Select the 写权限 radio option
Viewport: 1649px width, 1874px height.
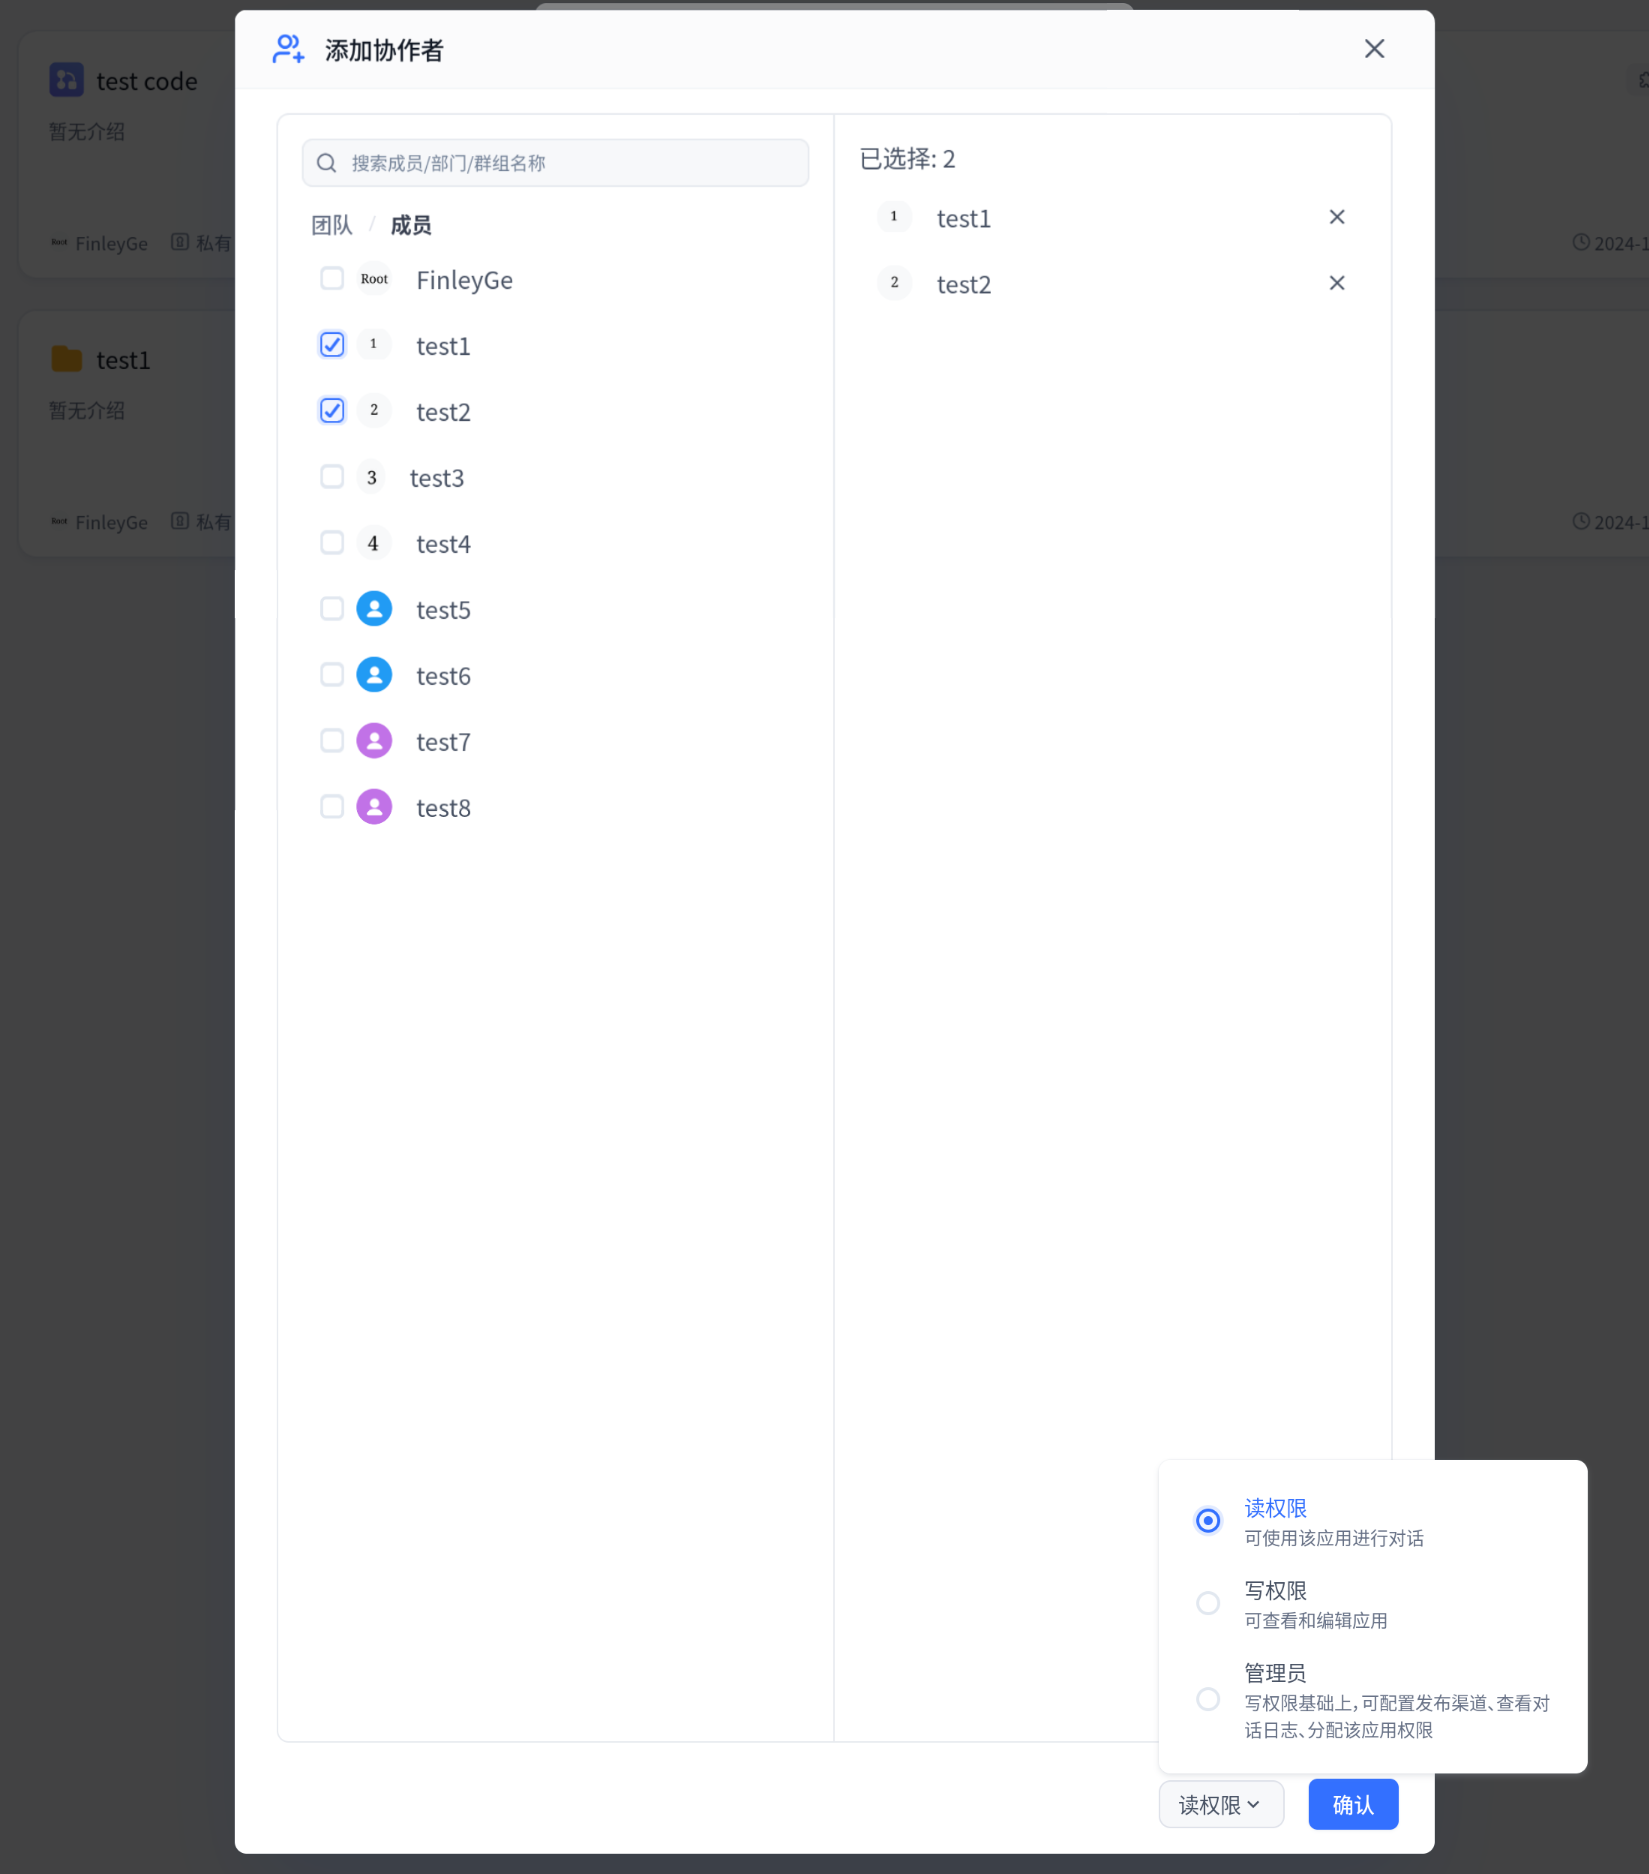[x=1208, y=1603]
